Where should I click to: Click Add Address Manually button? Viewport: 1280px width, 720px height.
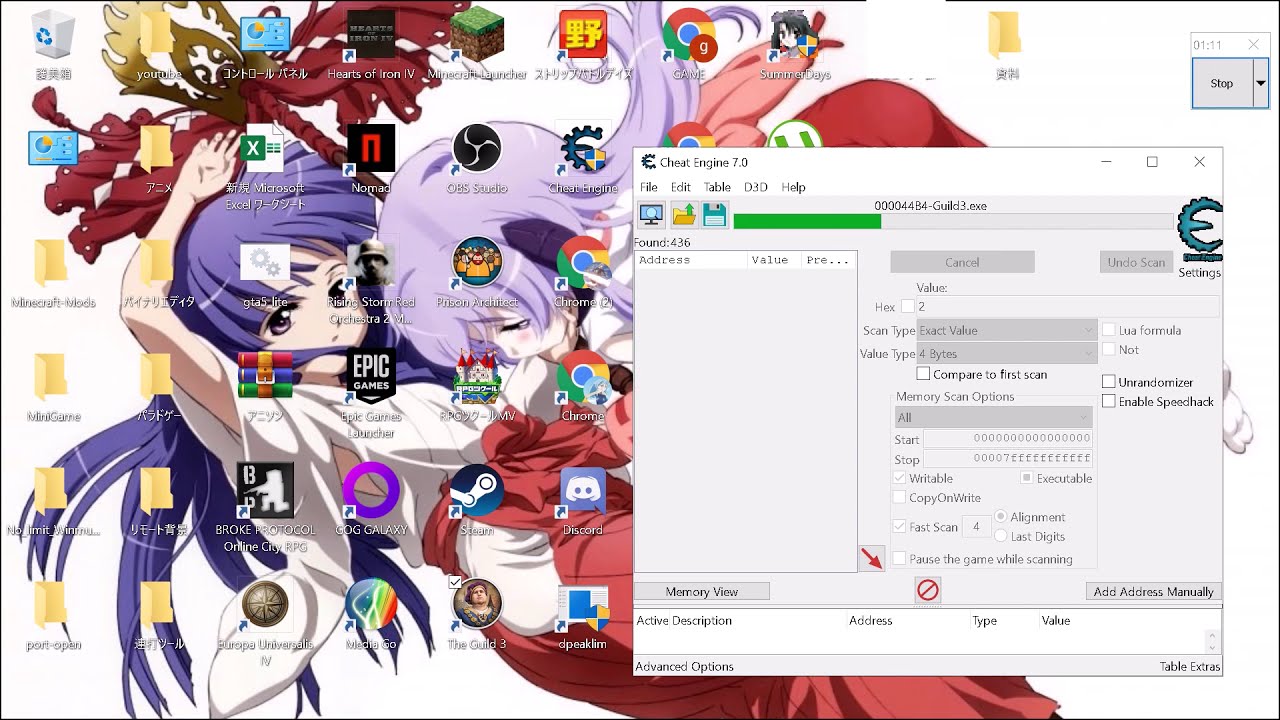click(1154, 591)
